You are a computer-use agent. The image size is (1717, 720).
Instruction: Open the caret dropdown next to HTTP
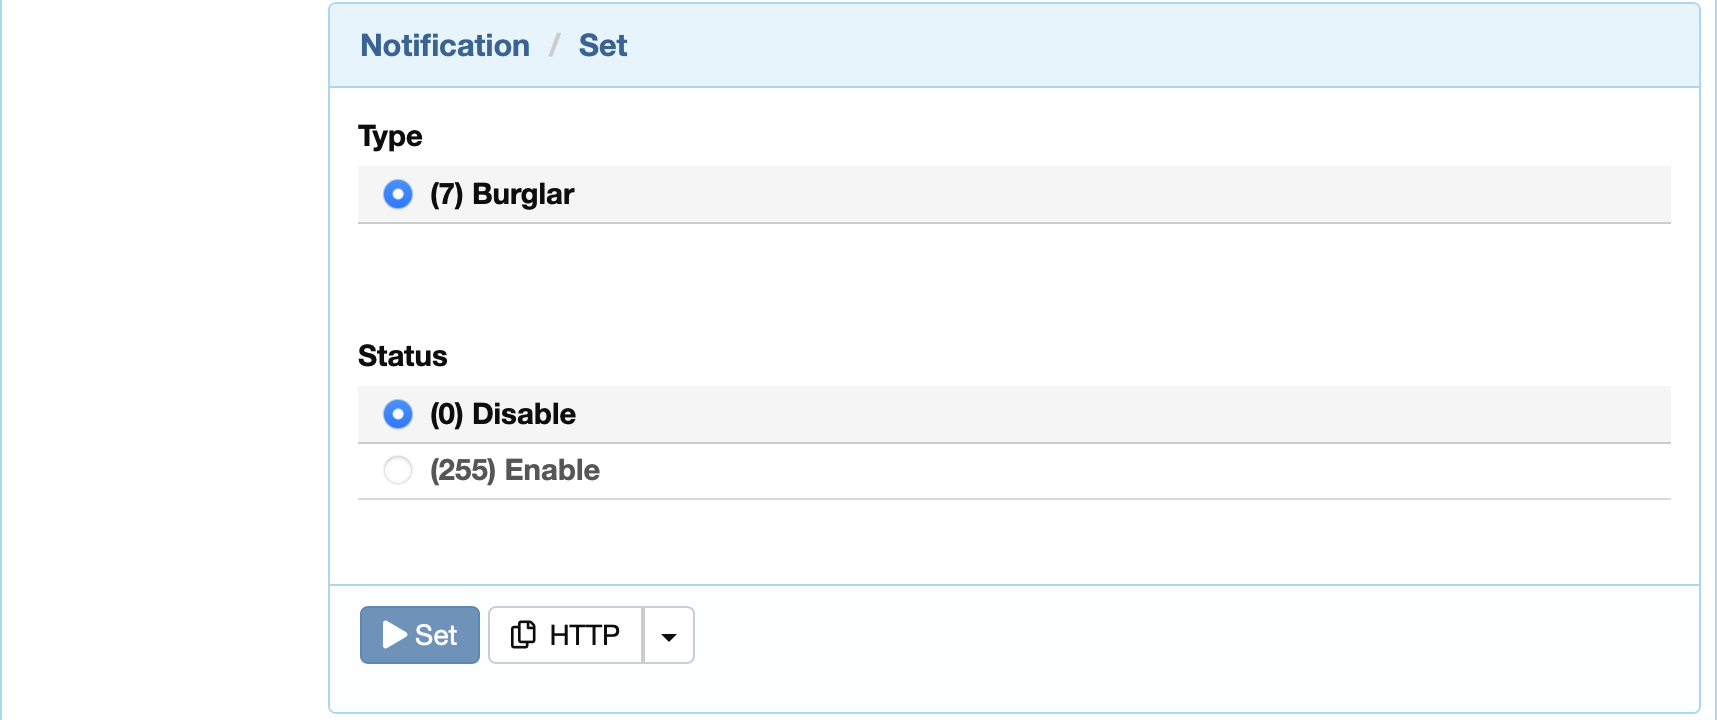(x=669, y=635)
